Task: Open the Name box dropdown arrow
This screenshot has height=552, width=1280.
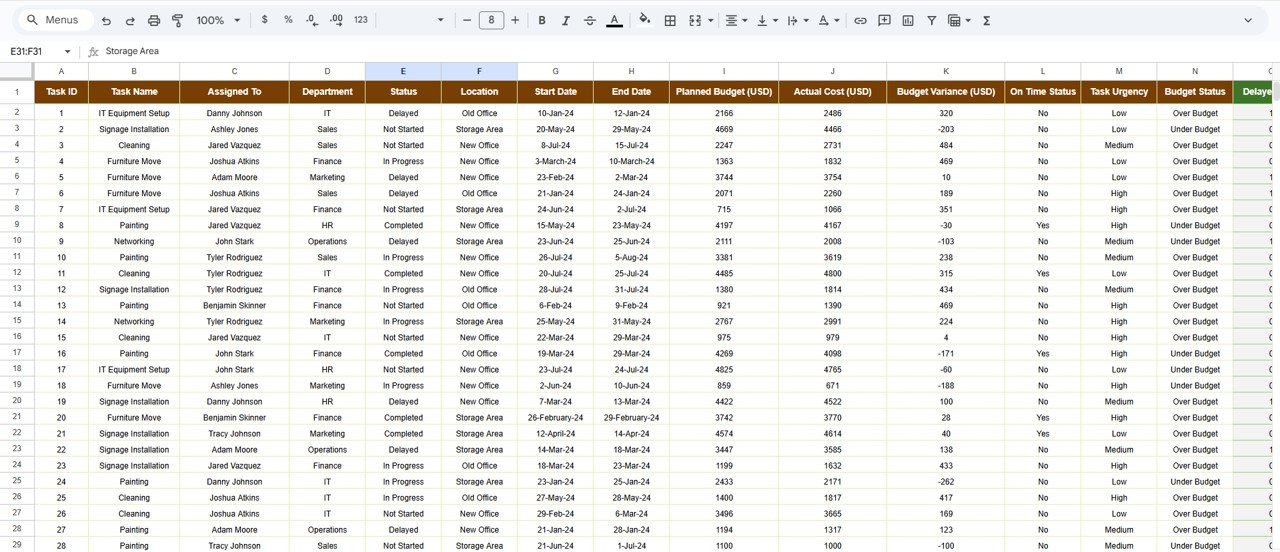Action: (68, 51)
